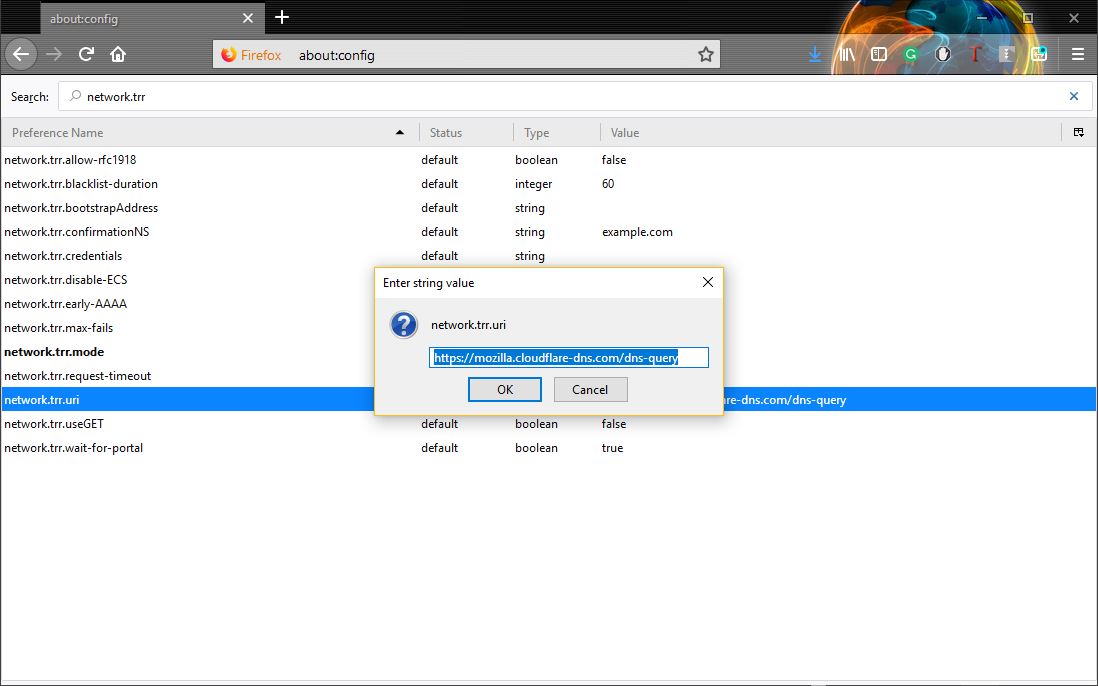The width and height of the screenshot is (1098, 686).
Task: Toggle the sidebar view icon
Action: pyautogui.click(x=879, y=55)
